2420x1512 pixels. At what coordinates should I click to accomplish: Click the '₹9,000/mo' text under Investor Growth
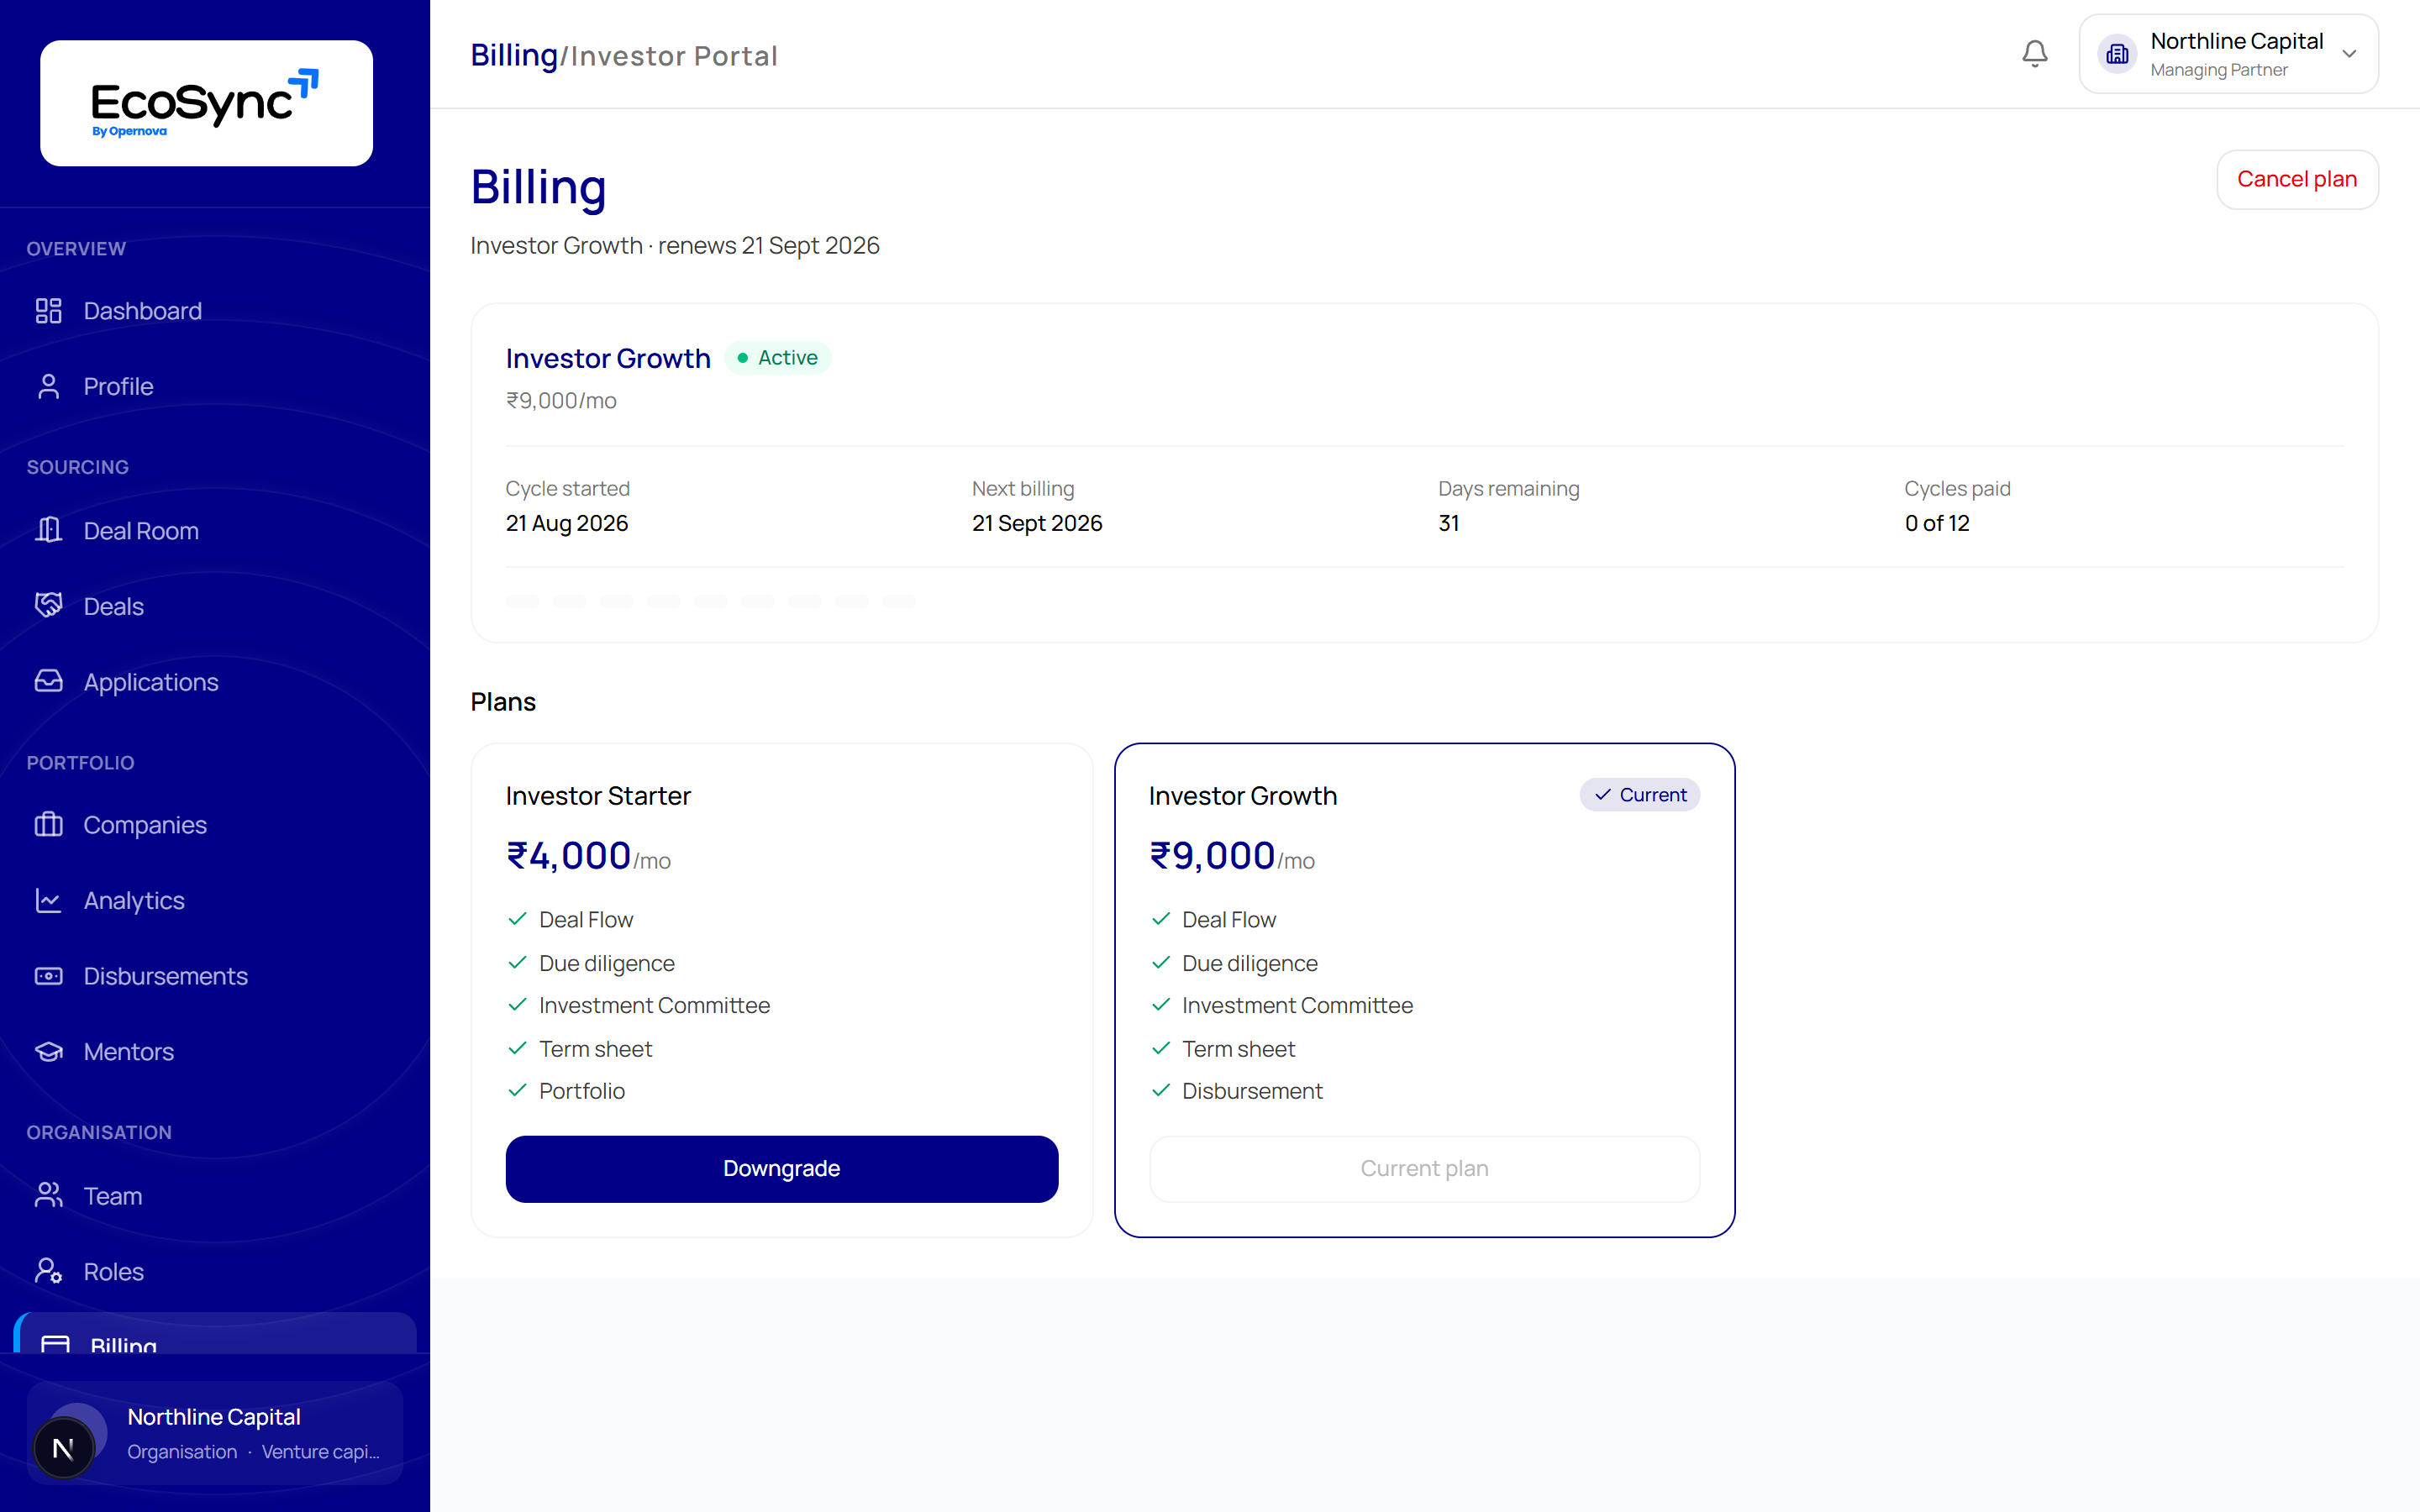pyautogui.click(x=561, y=401)
